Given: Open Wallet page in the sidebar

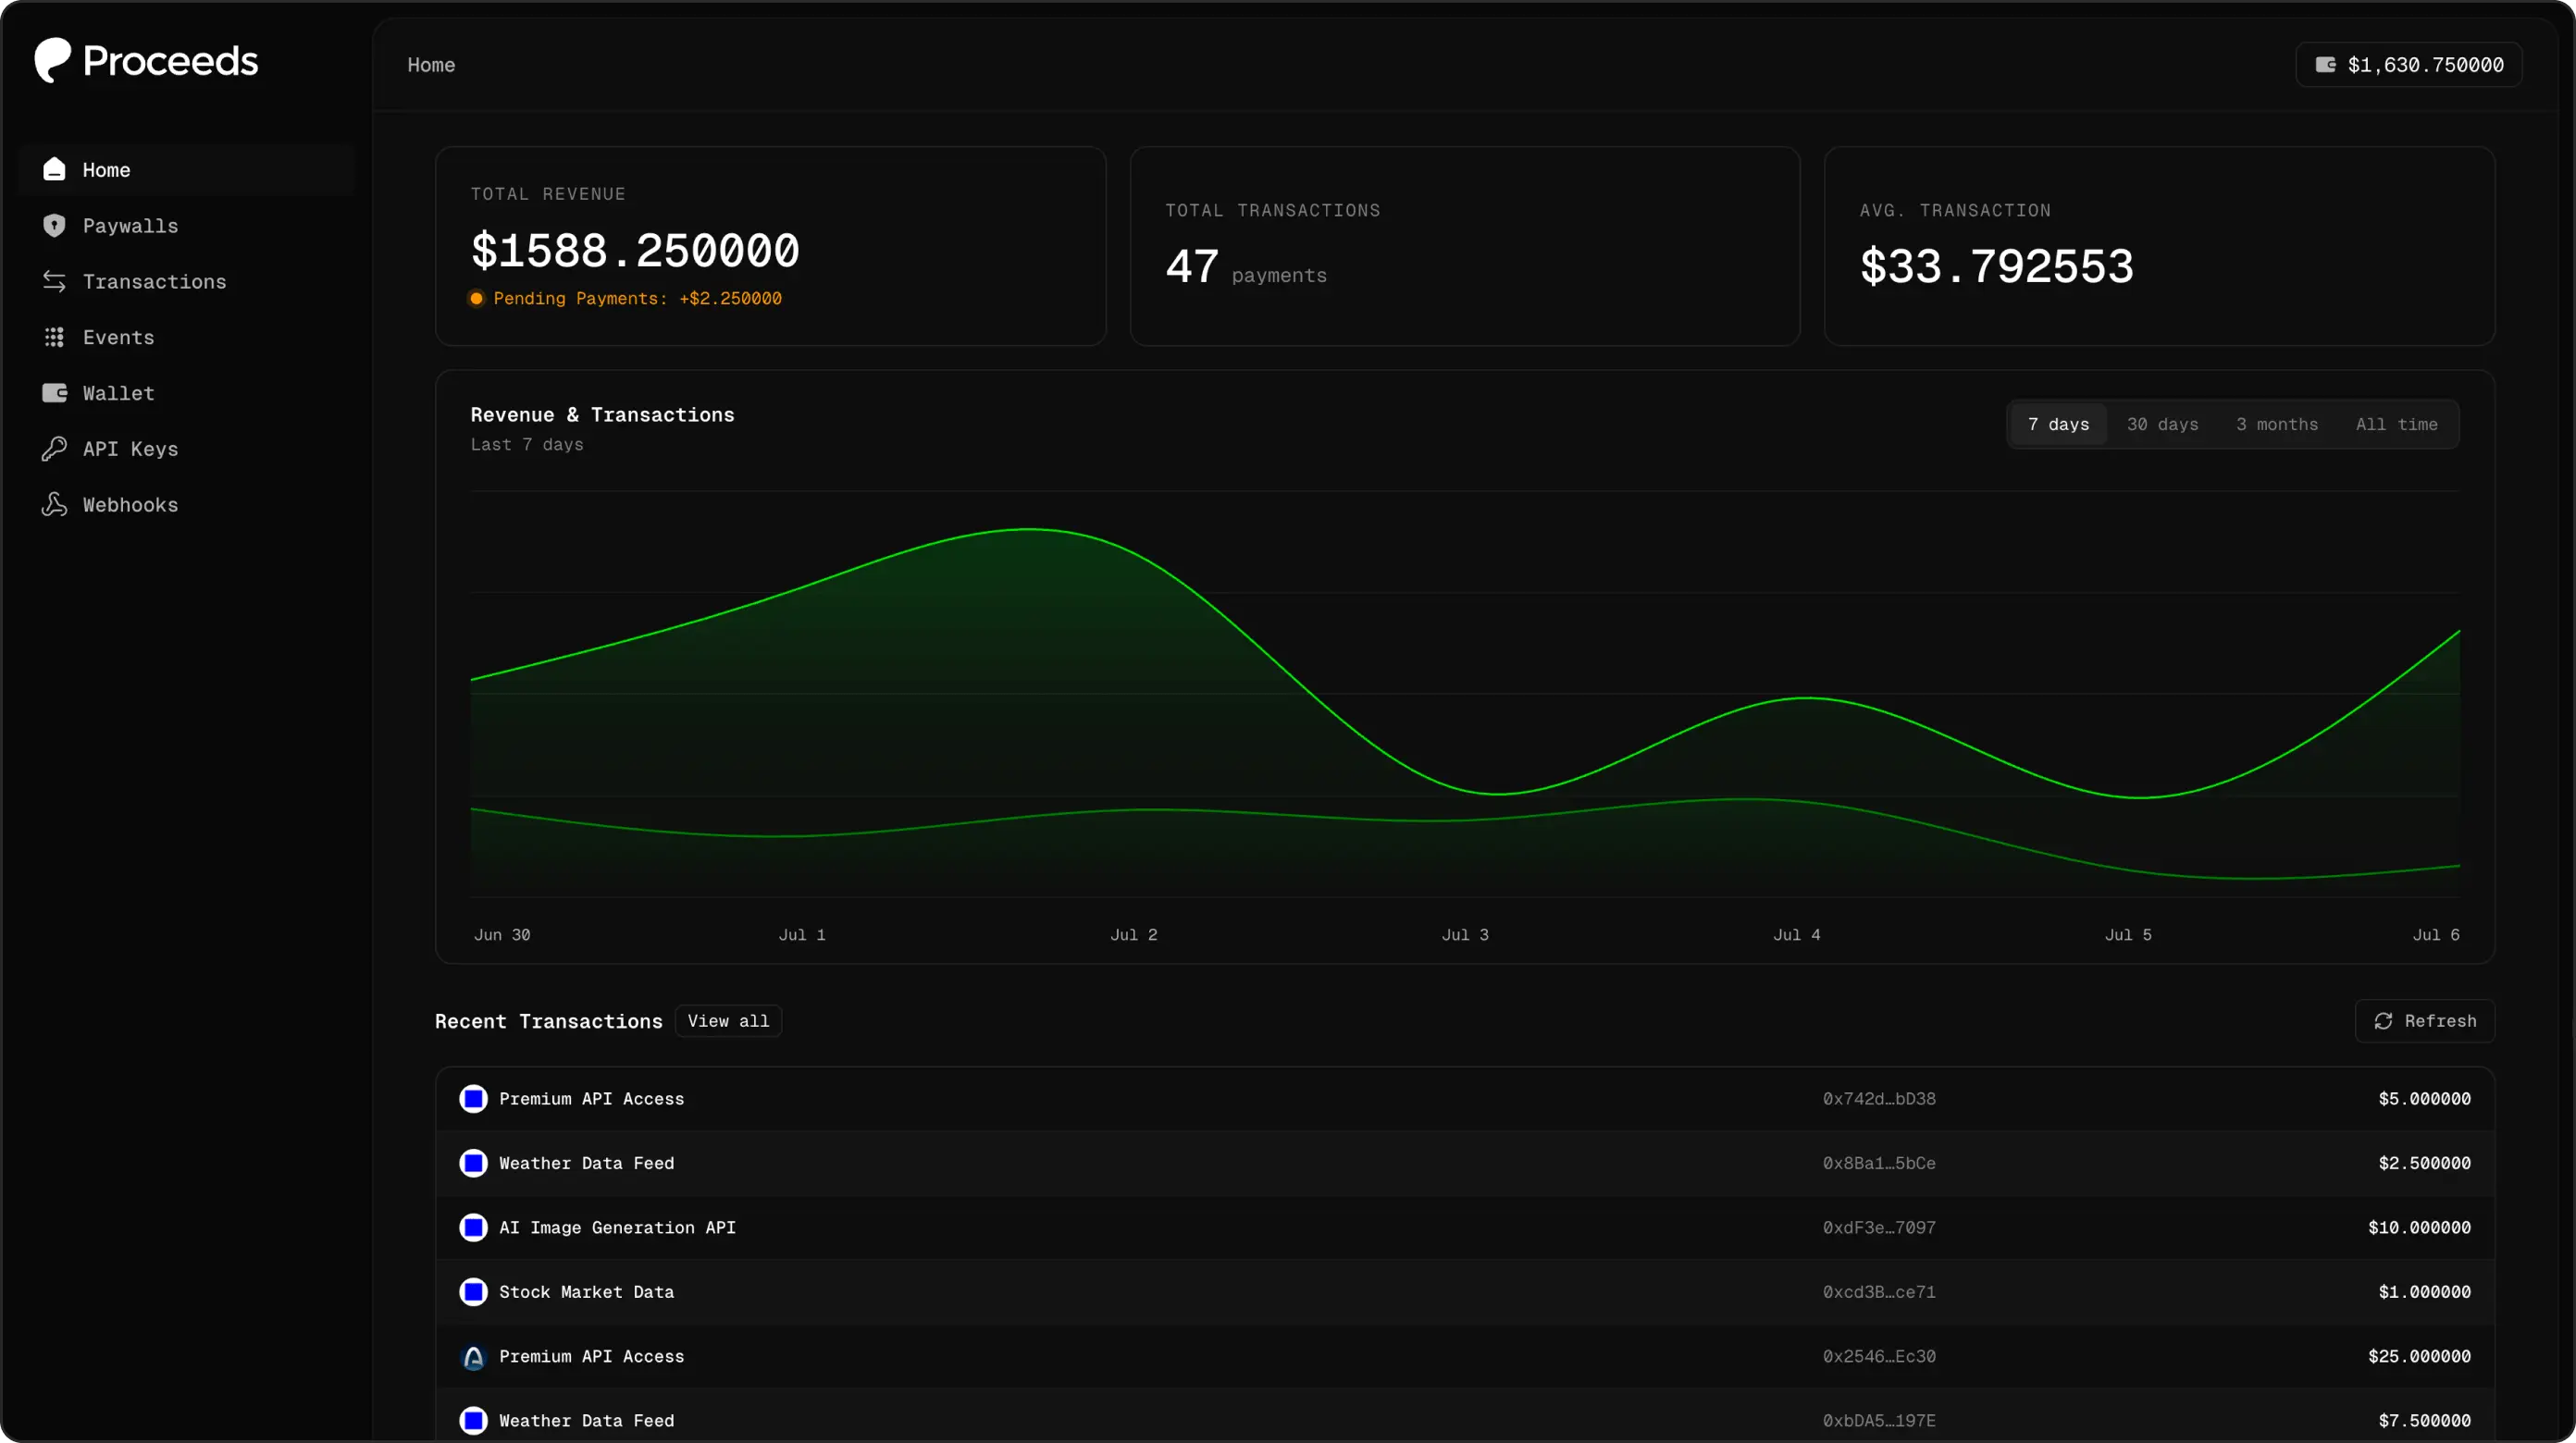Looking at the screenshot, I should click(x=186, y=393).
